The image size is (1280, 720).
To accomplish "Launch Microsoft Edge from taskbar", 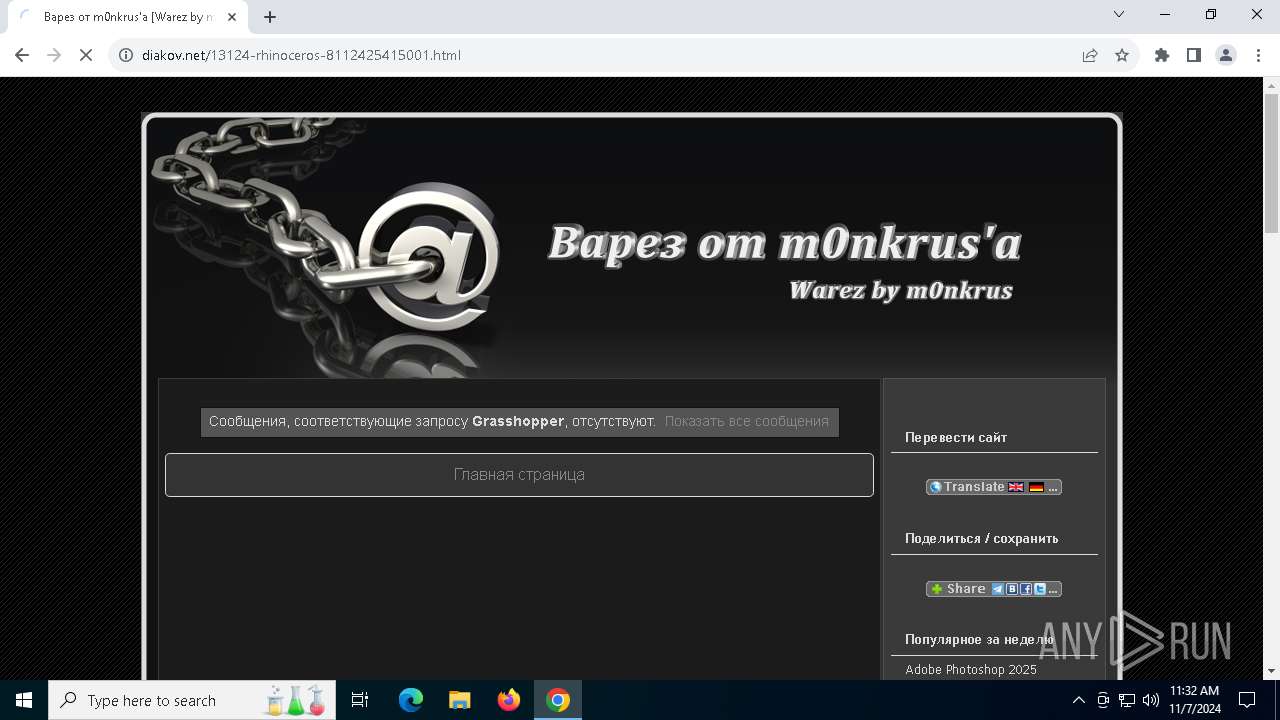I will [411, 700].
